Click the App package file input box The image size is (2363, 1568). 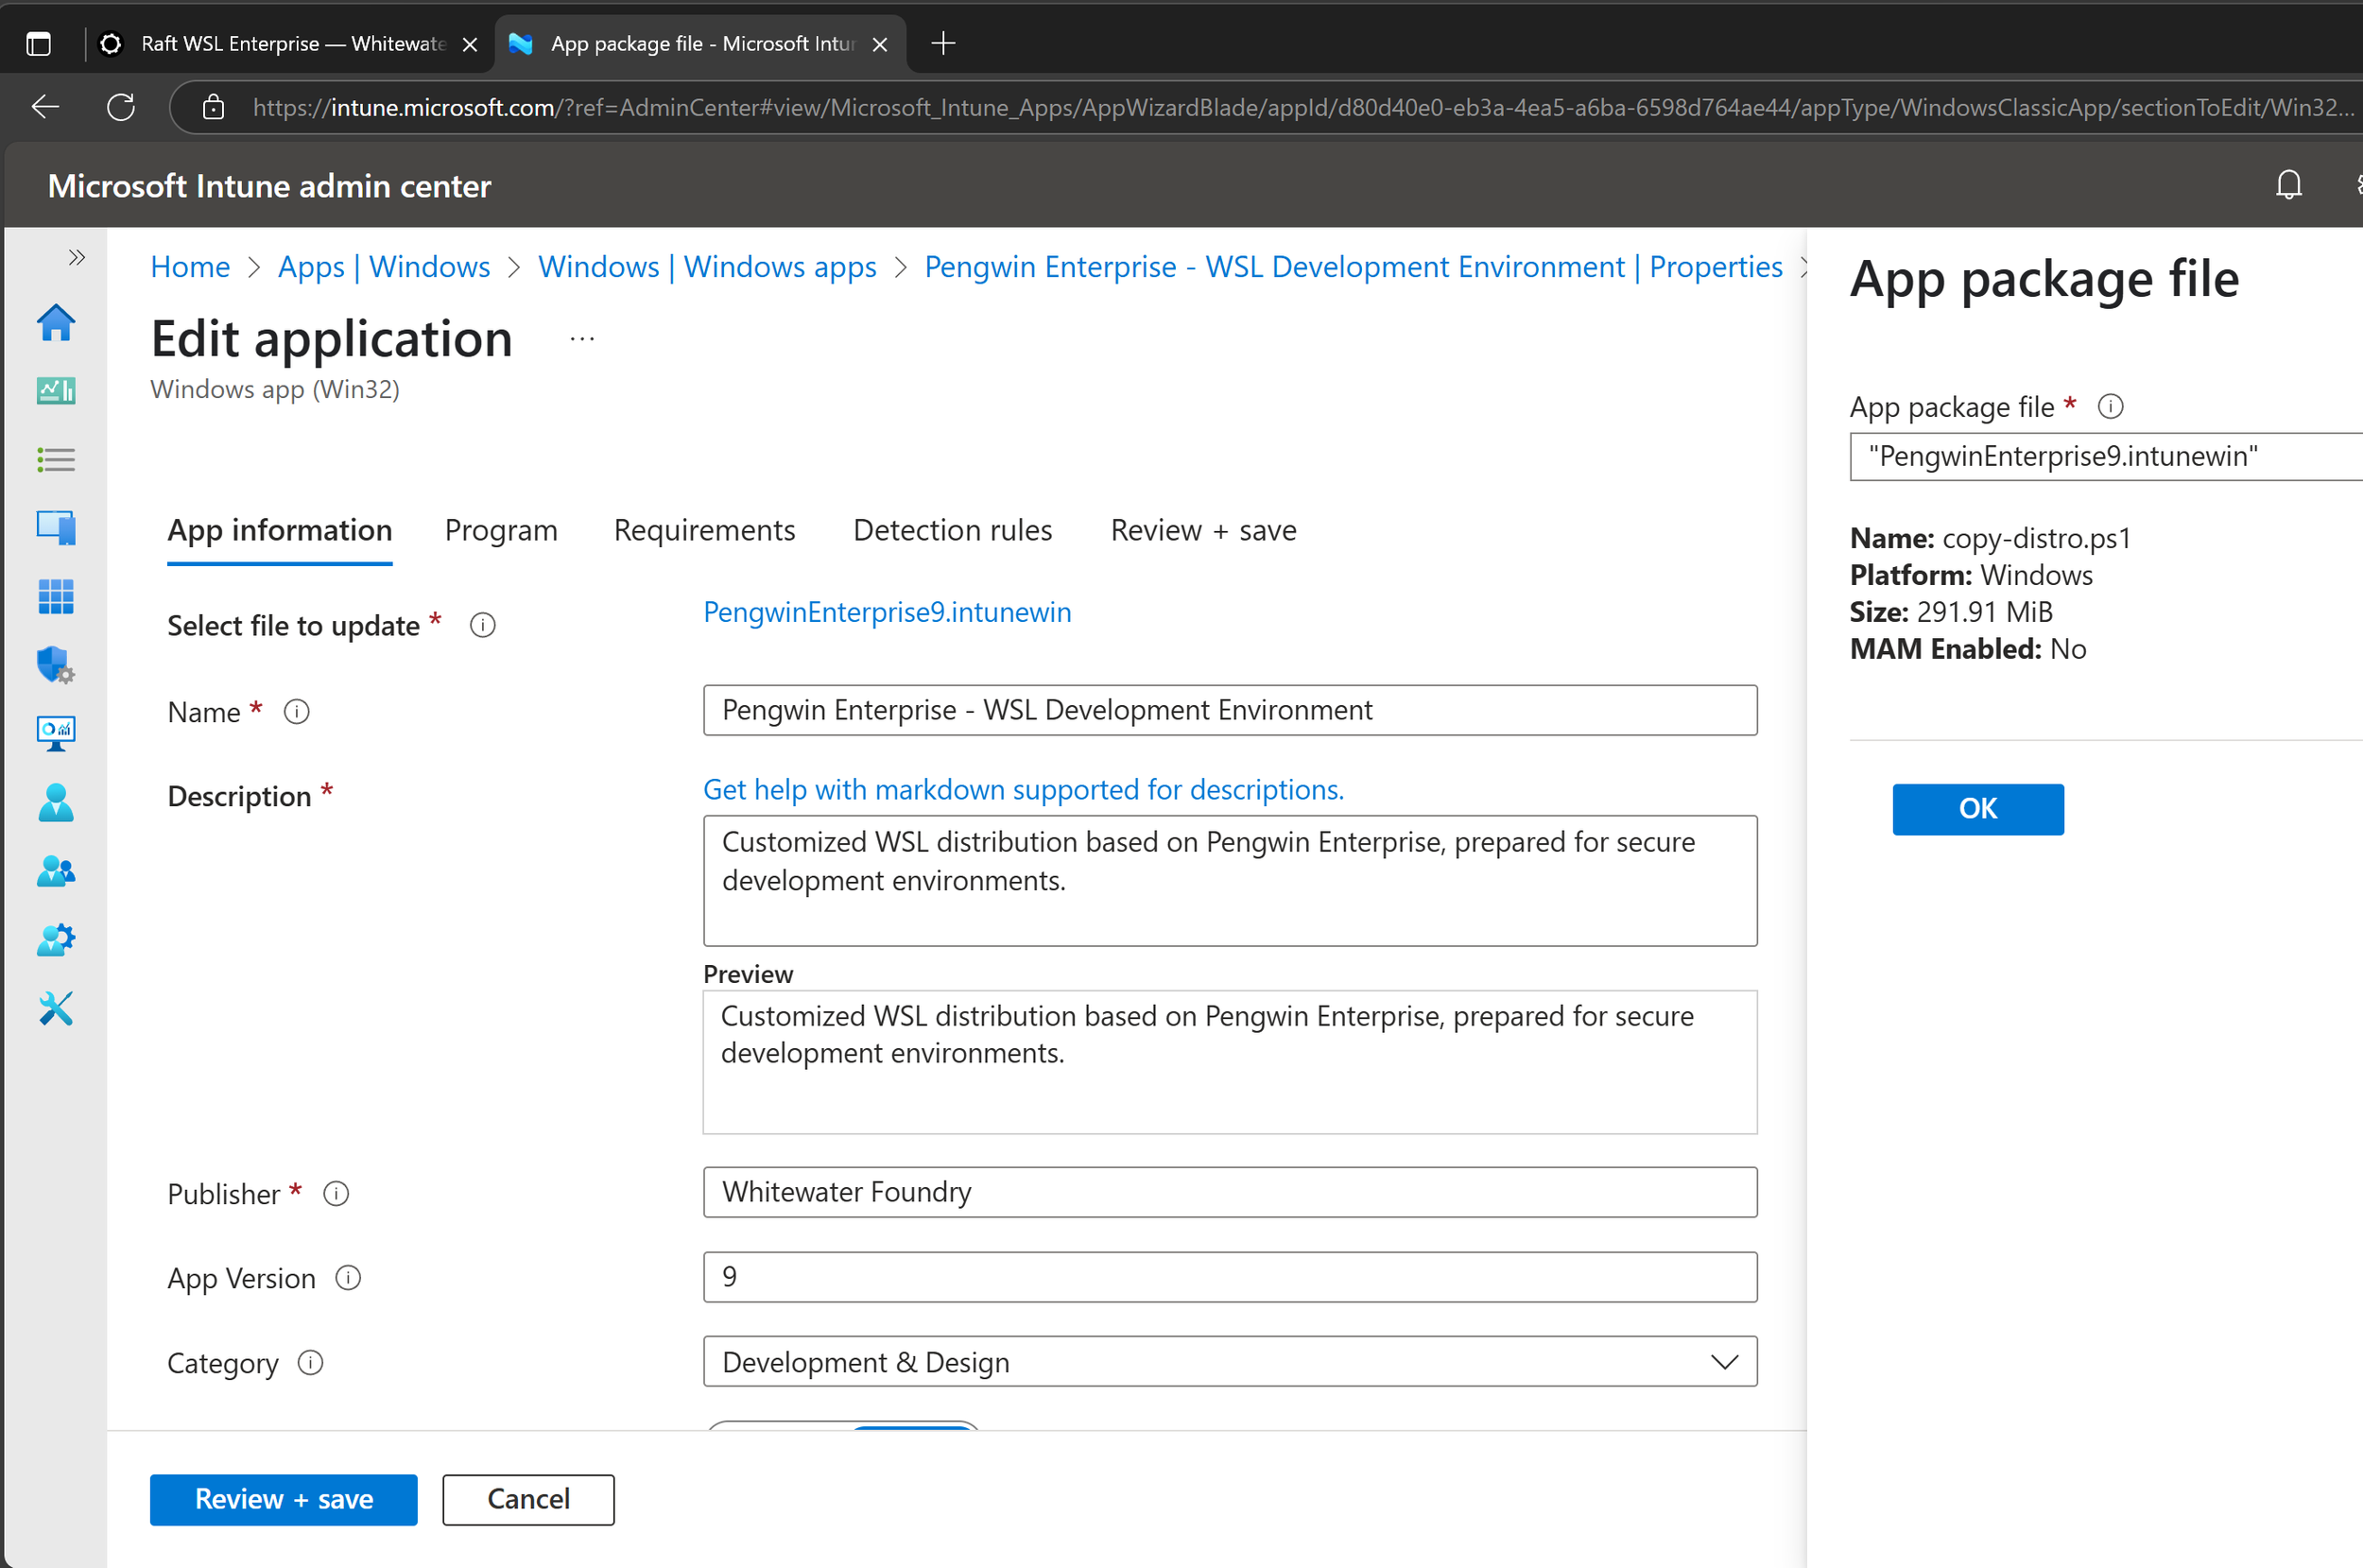(x=2106, y=456)
